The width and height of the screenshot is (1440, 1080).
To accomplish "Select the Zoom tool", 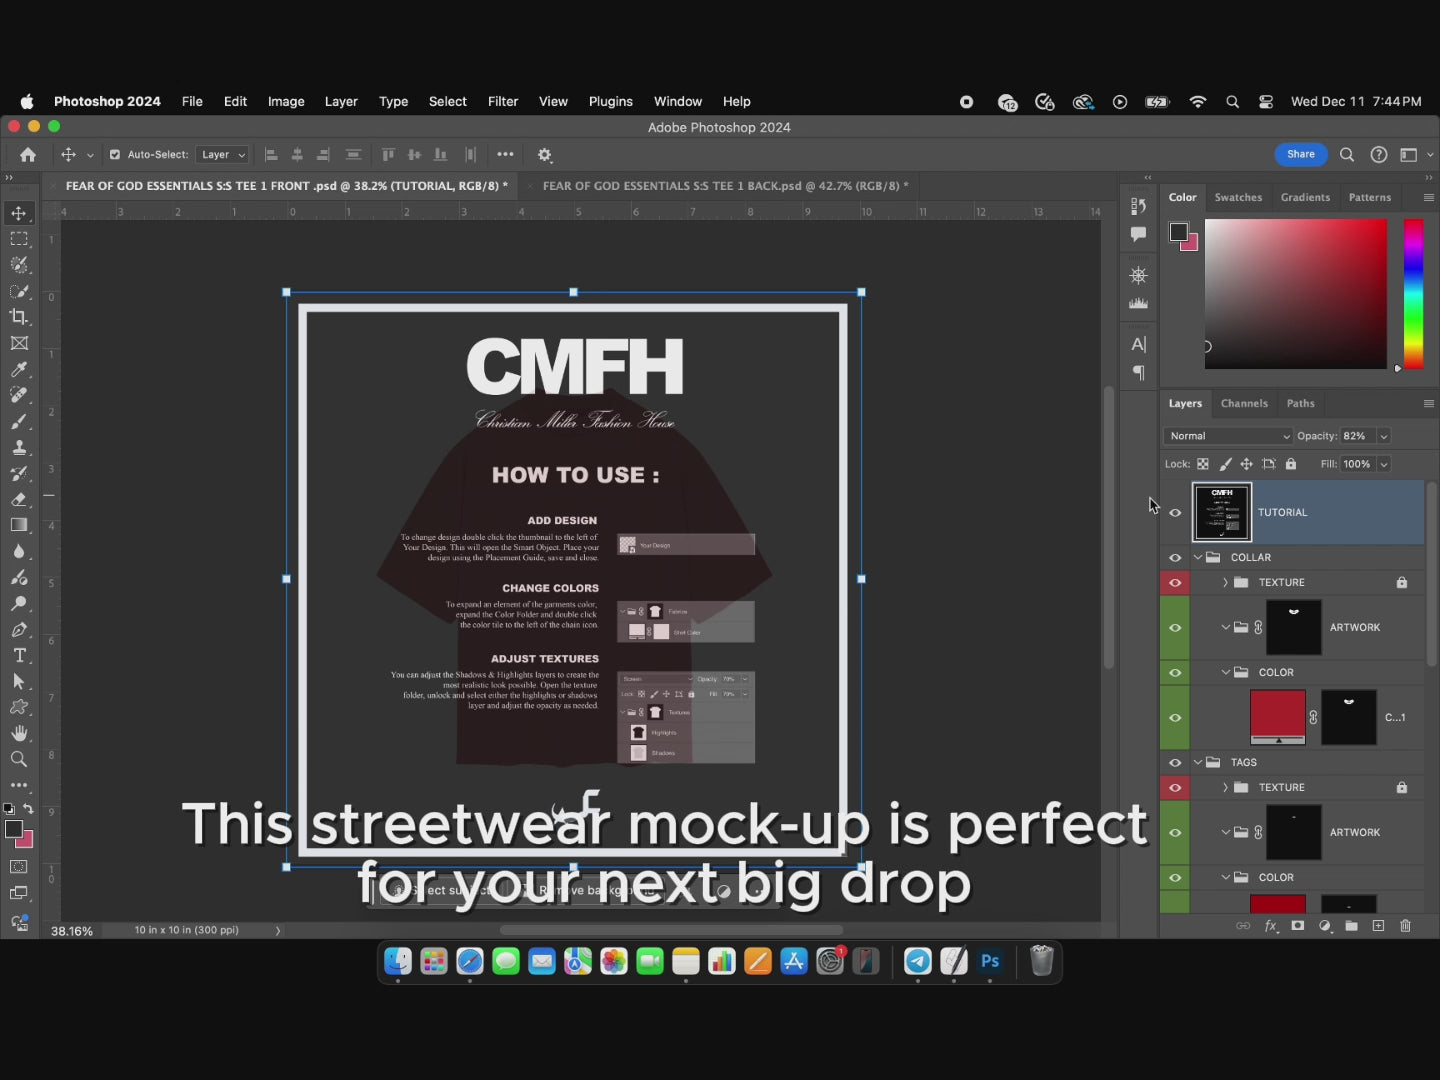I will click(19, 759).
